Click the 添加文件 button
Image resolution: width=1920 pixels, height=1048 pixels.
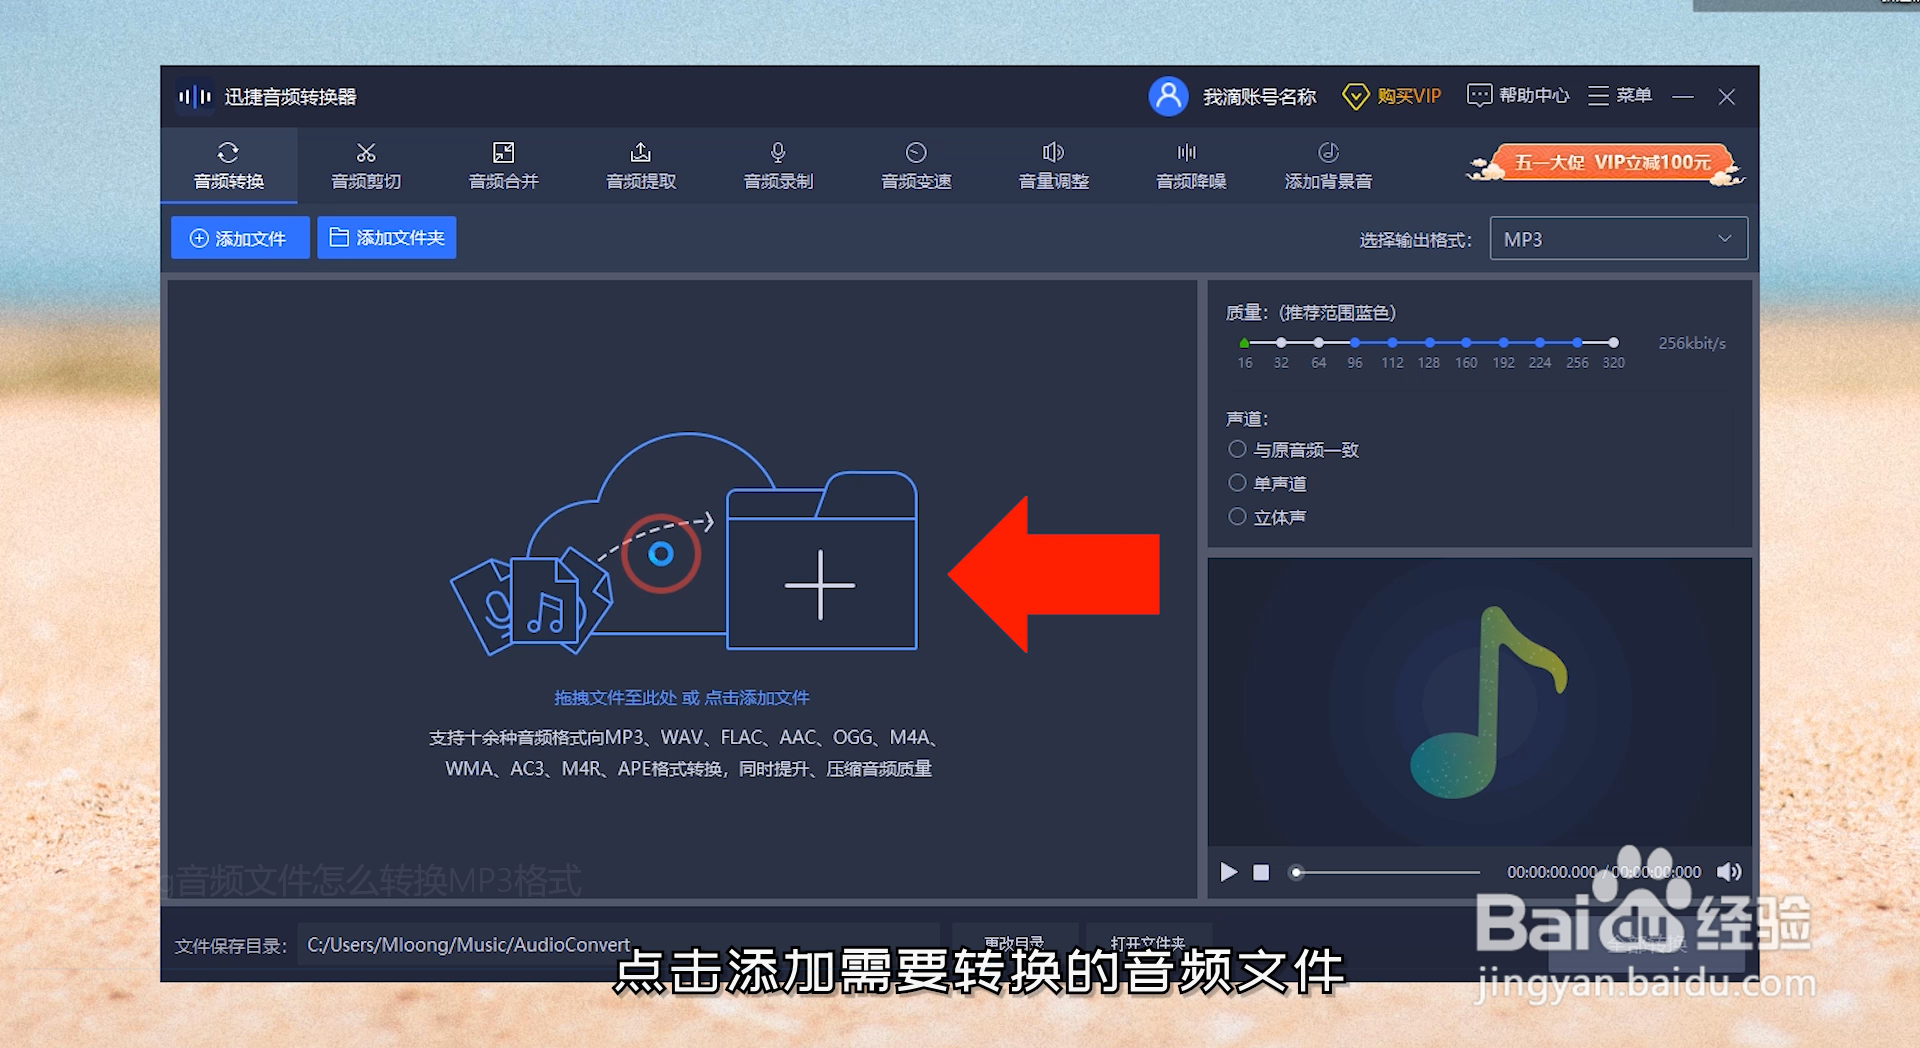240,238
